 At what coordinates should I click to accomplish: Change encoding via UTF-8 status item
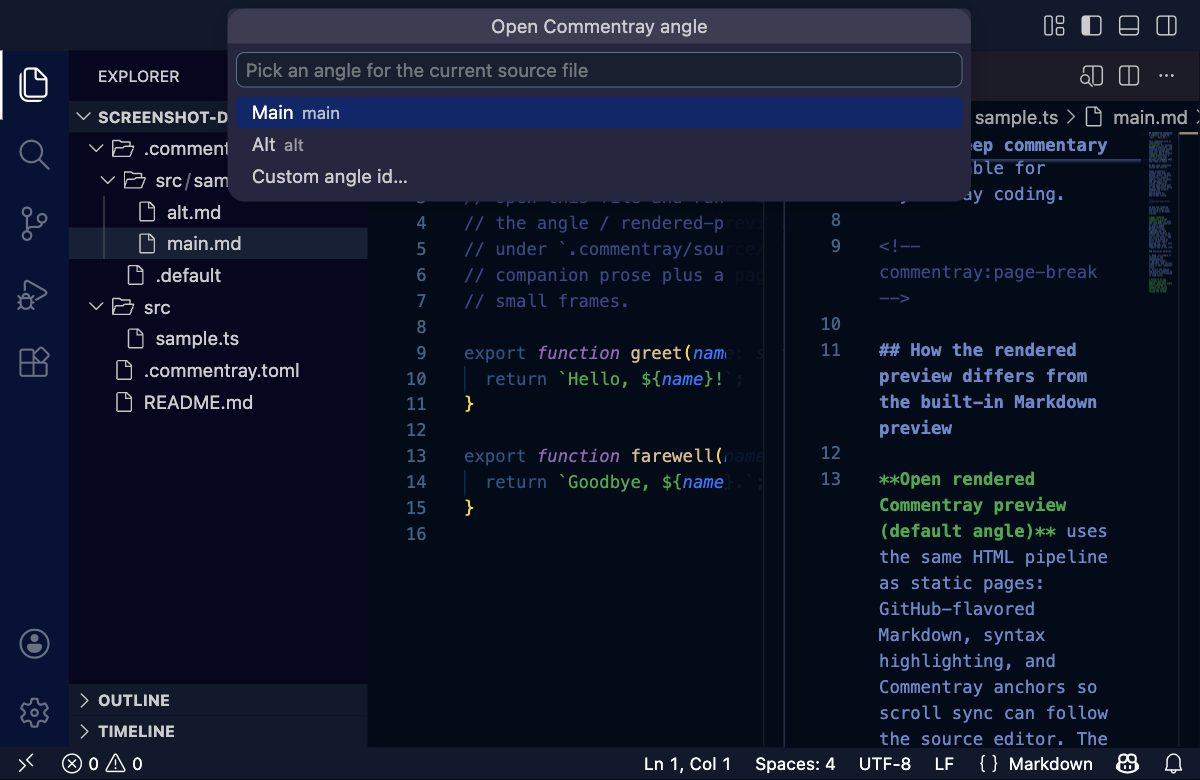click(x=884, y=764)
